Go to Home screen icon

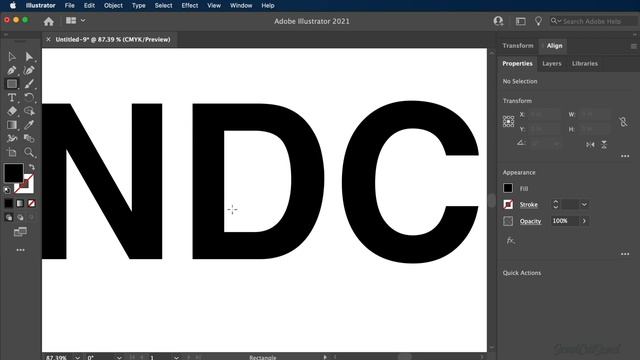49,21
